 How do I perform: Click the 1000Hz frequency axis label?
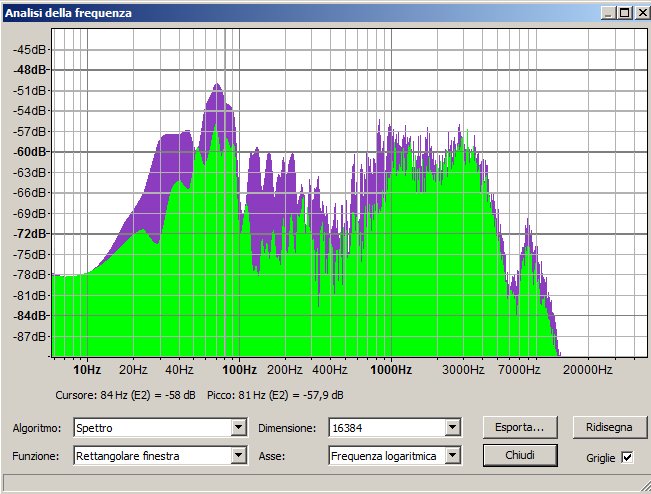coord(391,369)
